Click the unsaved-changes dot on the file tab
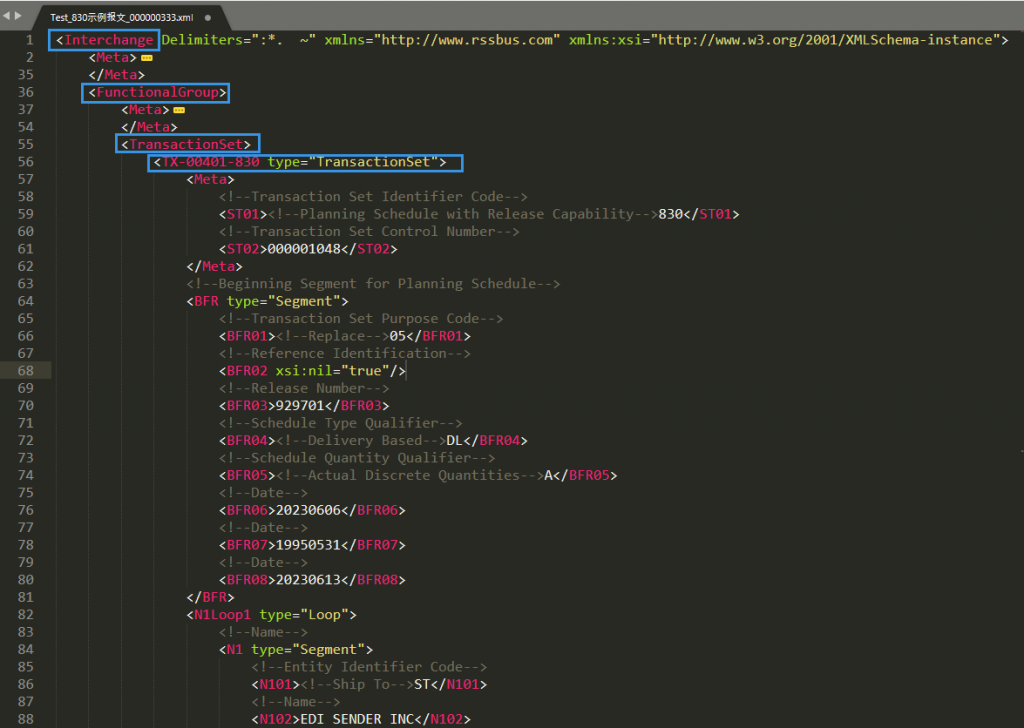 pyautogui.click(x=208, y=18)
